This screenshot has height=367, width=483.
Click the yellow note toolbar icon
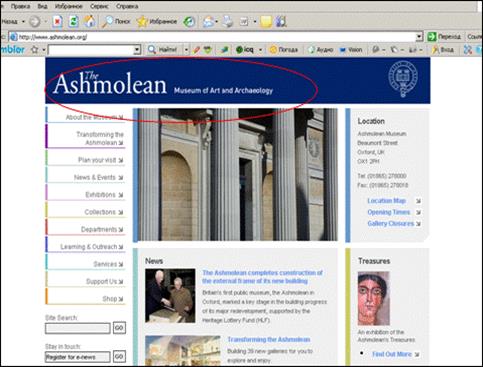coord(266,22)
